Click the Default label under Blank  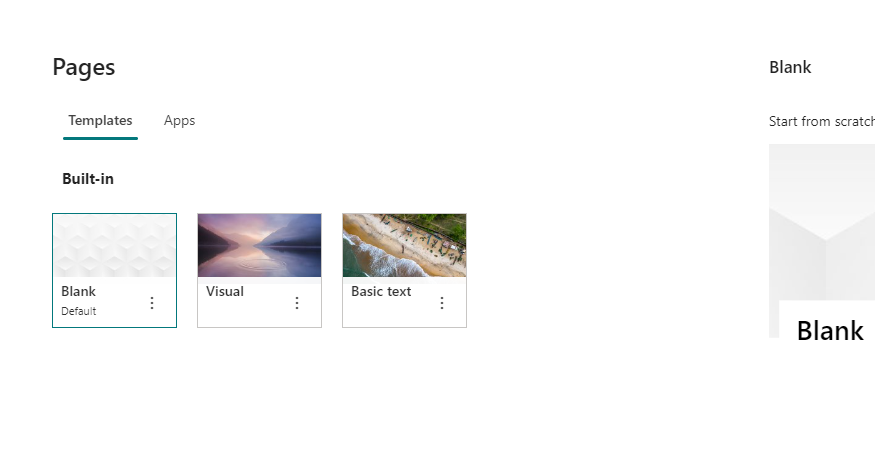79,311
